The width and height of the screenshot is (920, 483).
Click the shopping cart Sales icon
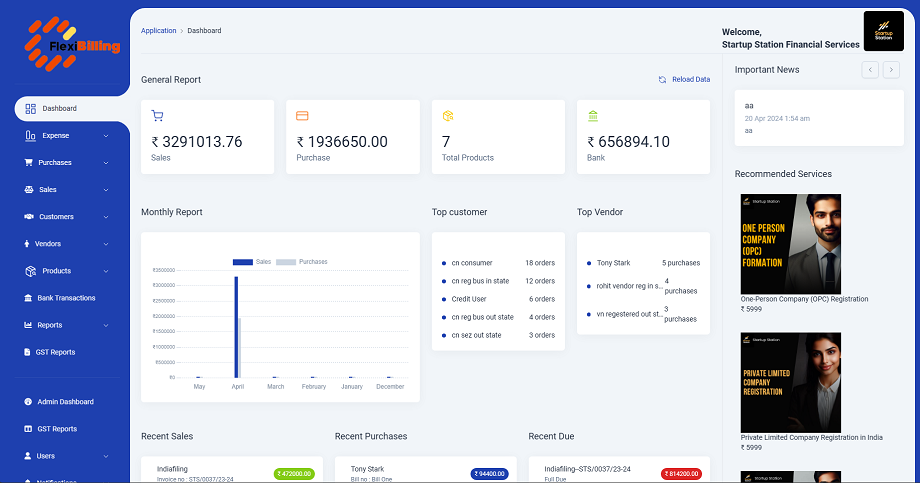tap(157, 116)
